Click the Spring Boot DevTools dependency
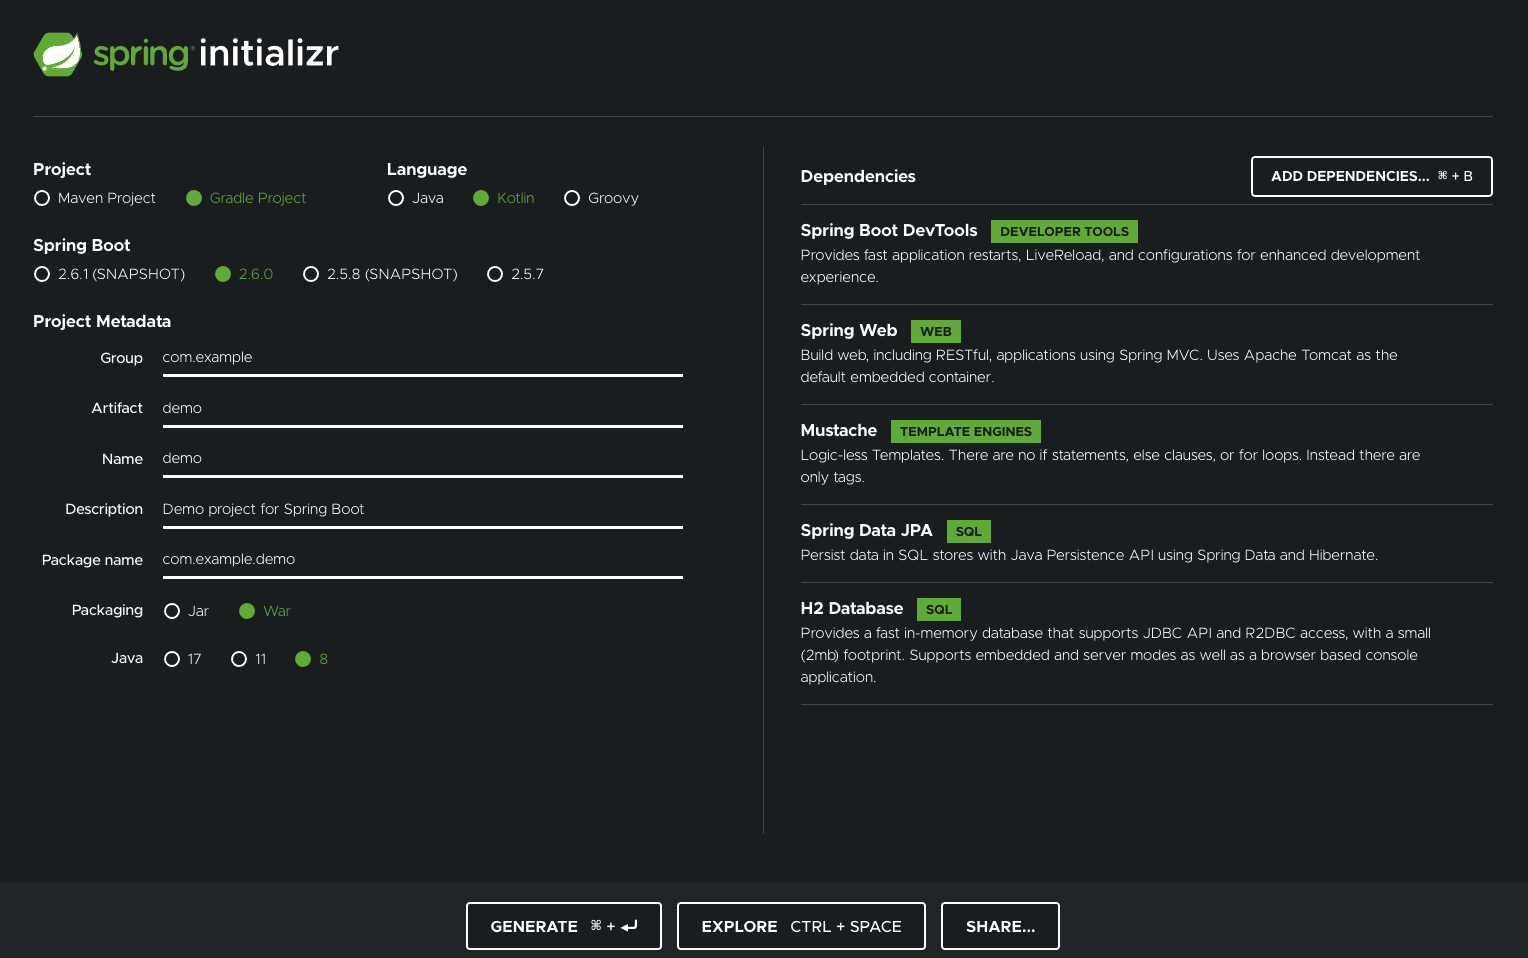Screen dimensions: 1528x958 [x=889, y=230]
